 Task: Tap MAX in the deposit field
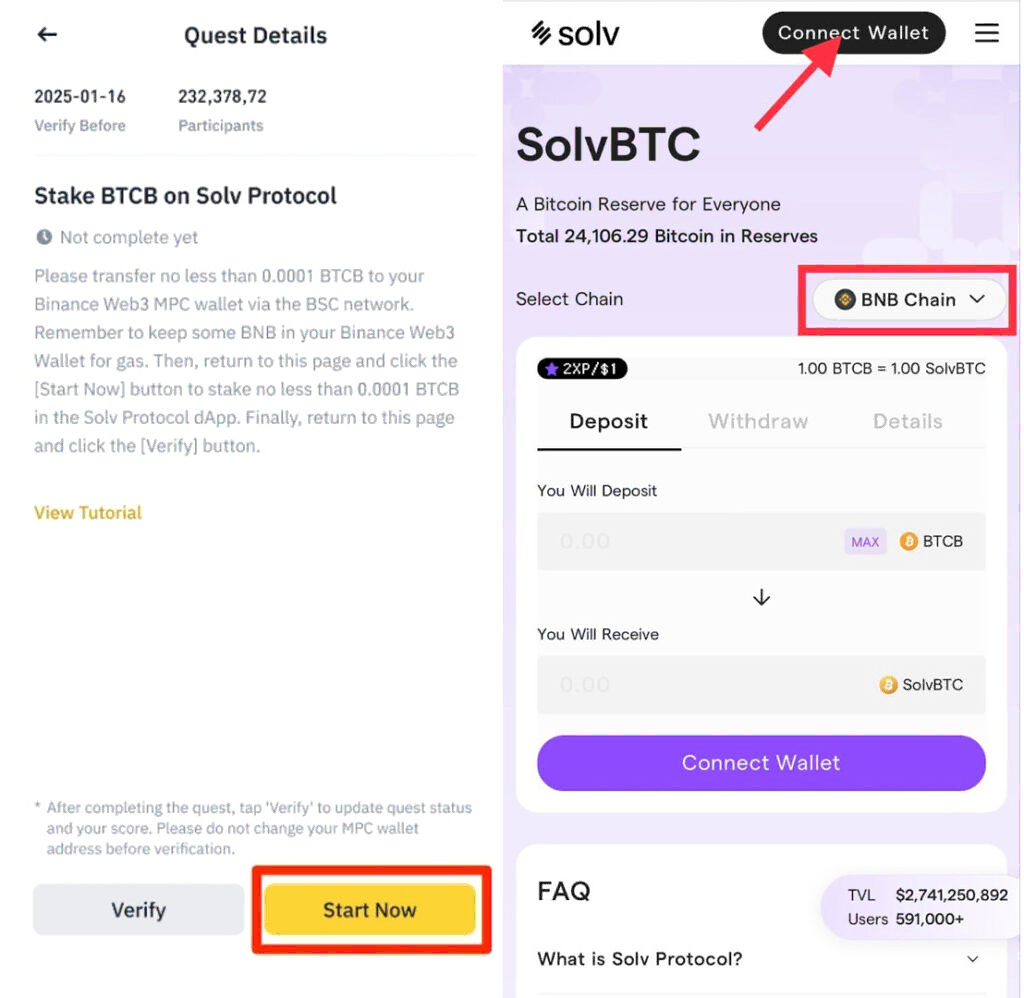[865, 542]
